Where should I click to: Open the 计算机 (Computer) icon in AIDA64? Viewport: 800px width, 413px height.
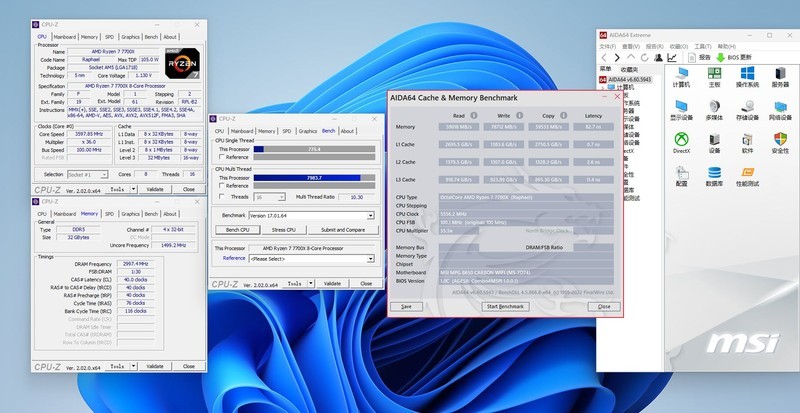(681, 75)
